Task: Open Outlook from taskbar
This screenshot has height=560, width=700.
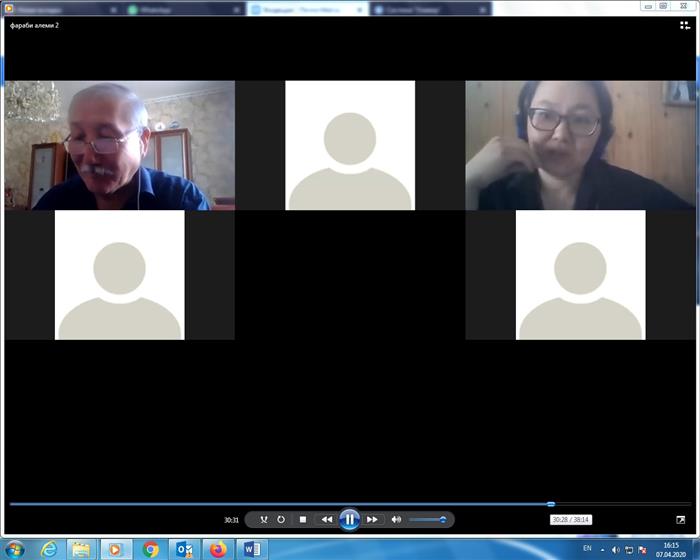Action: click(x=184, y=549)
